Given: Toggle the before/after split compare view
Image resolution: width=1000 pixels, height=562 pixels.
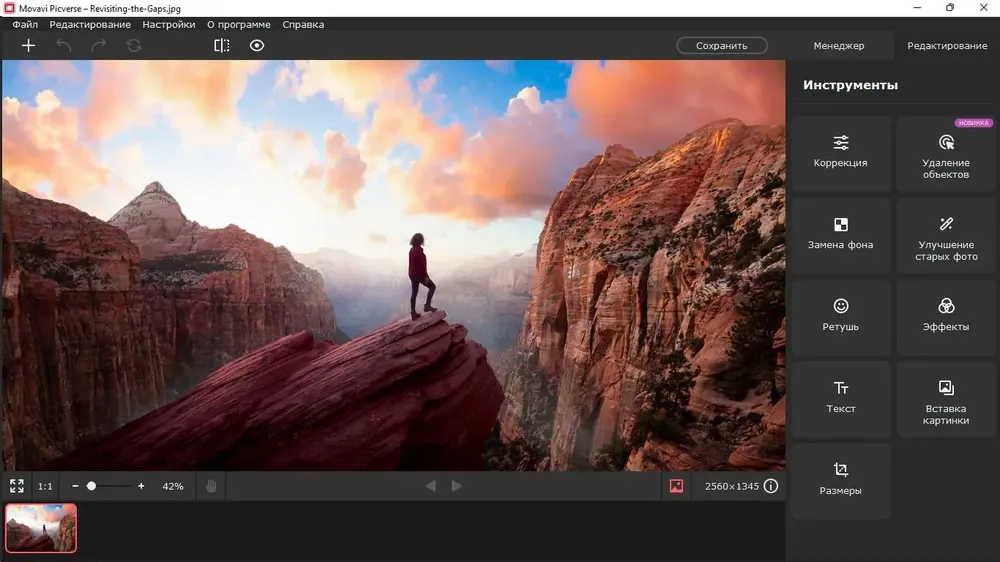Looking at the screenshot, I should click(221, 45).
